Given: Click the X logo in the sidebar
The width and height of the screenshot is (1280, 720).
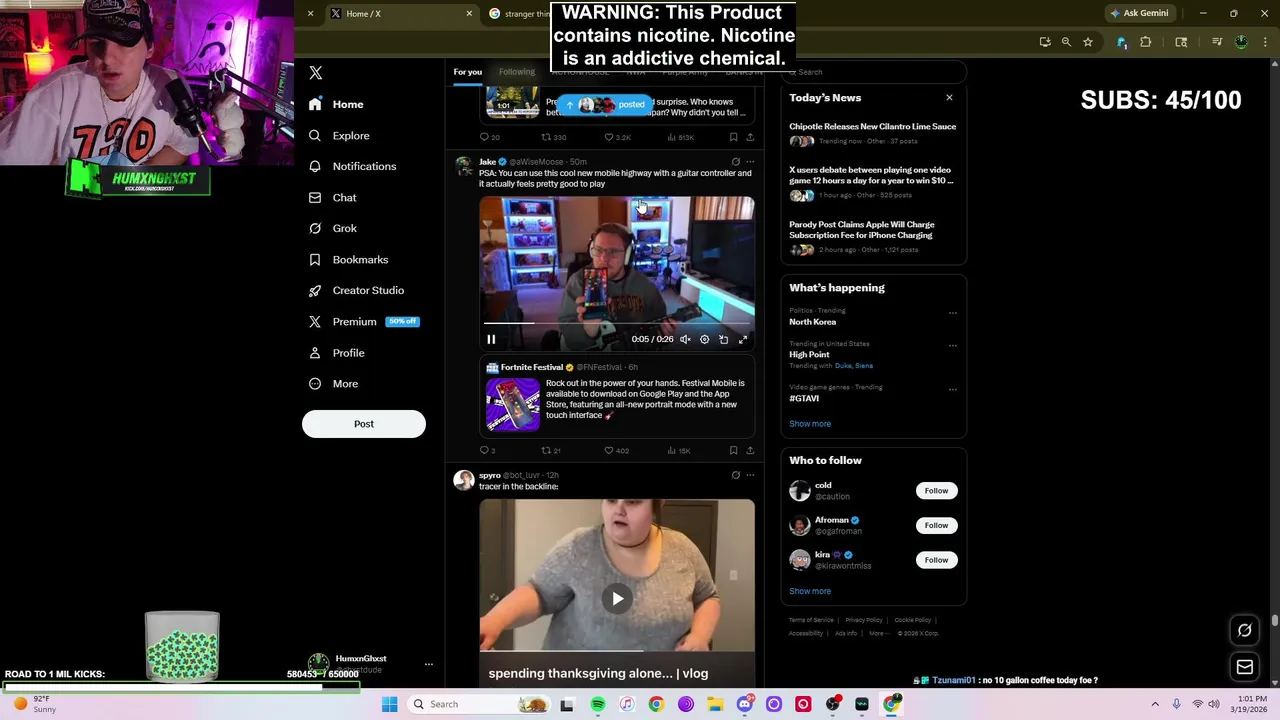Looking at the screenshot, I should click(316, 73).
